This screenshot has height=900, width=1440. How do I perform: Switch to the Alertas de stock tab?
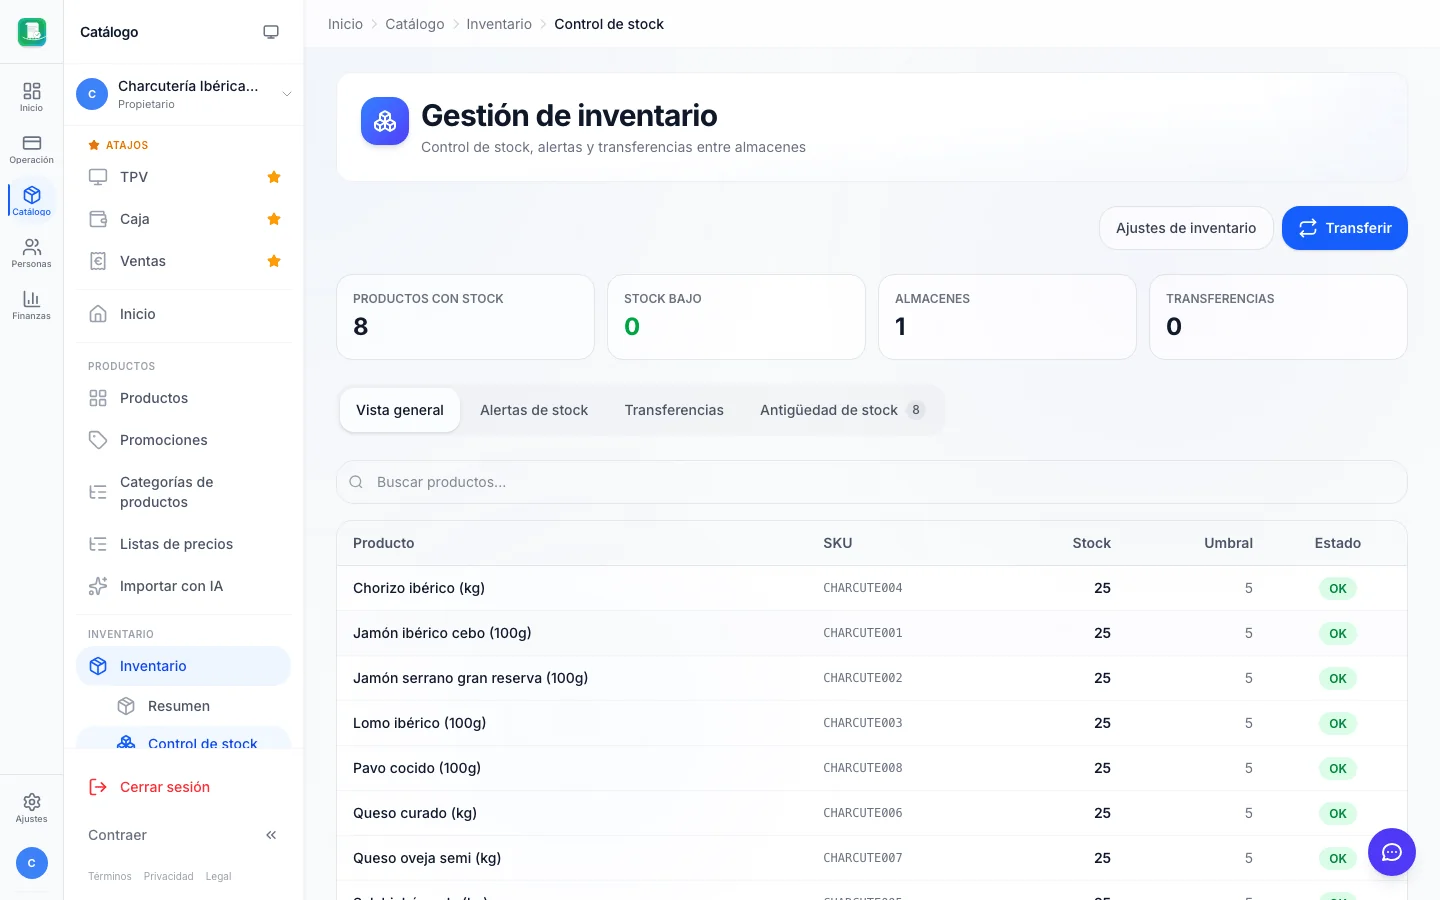(x=534, y=410)
